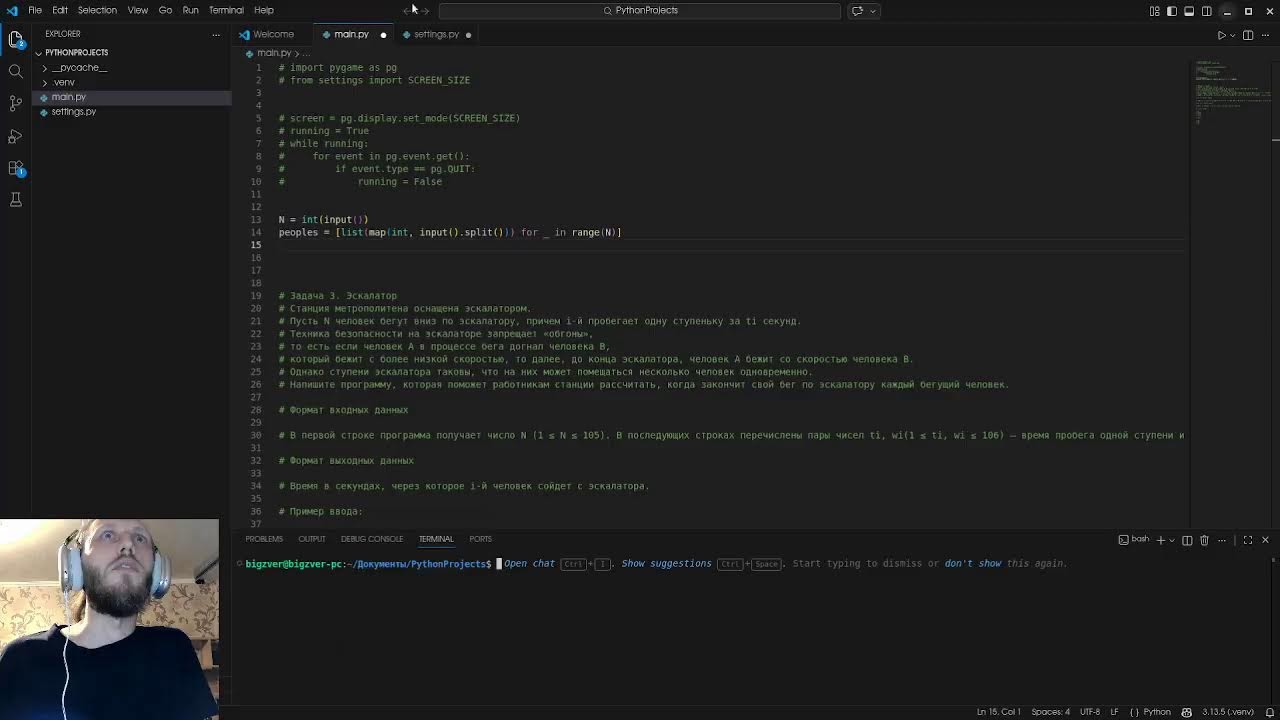The width and height of the screenshot is (1280, 720).
Task: Switch to the PORTS panel tab
Action: 480,539
